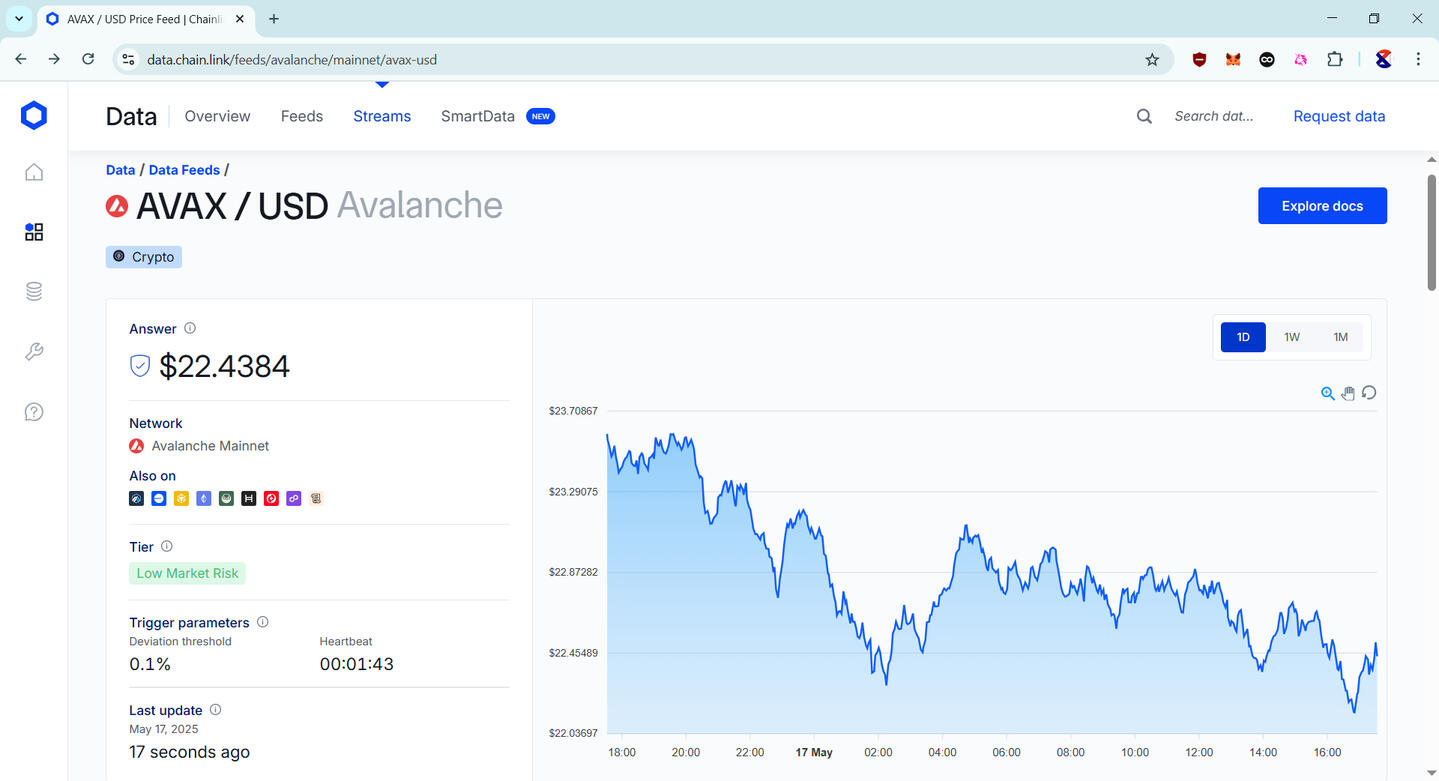
Task: Open the beige scroll icon under Also on
Action: [316, 498]
